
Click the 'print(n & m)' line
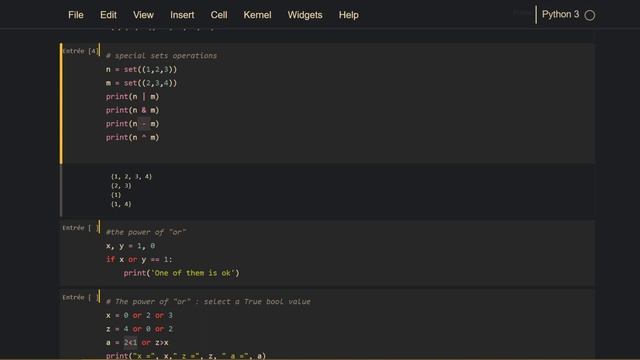(x=132, y=110)
